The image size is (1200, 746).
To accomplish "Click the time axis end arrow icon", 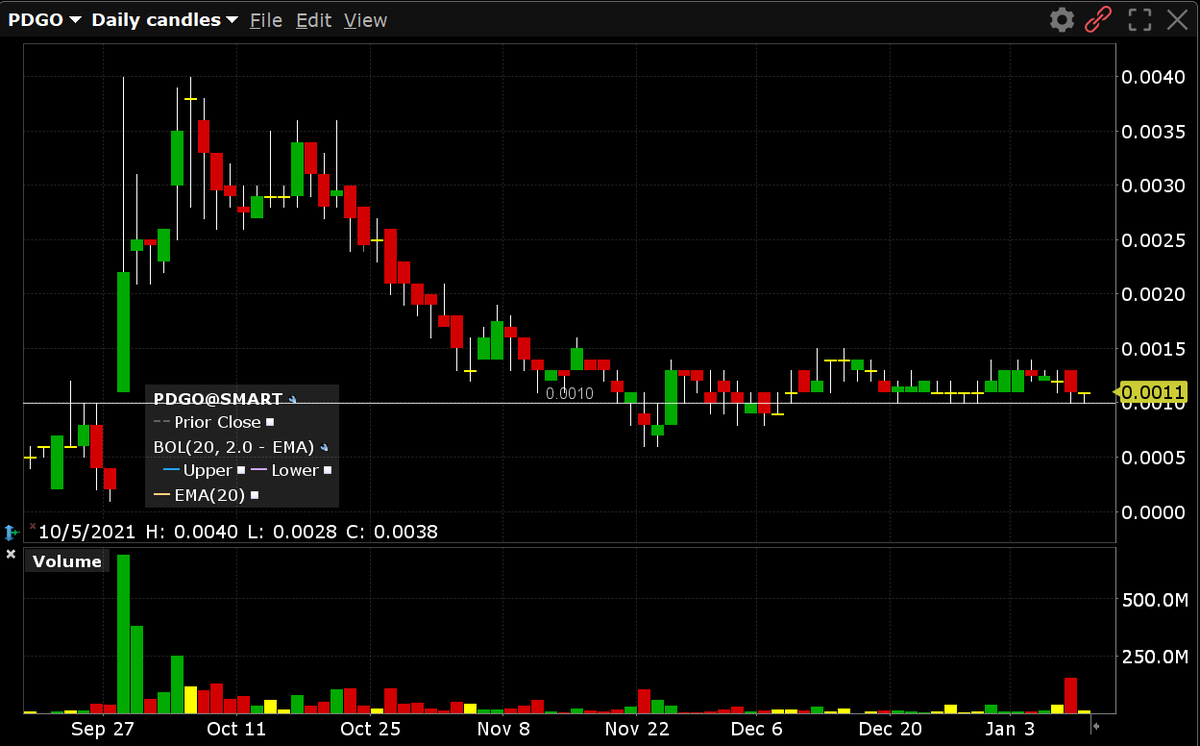I will coord(1096,726).
